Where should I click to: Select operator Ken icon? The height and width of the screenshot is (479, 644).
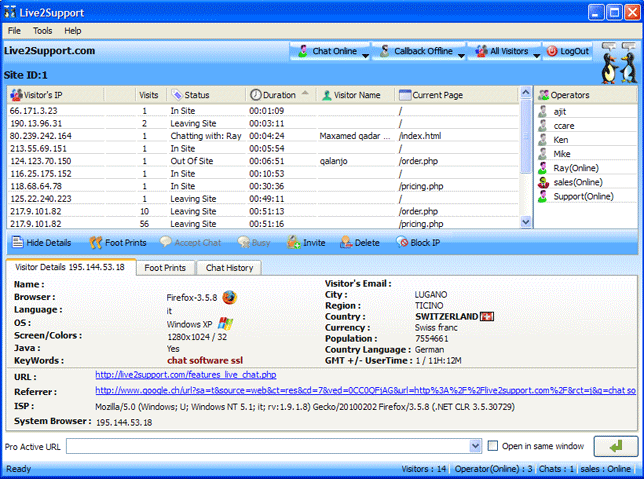(543, 140)
